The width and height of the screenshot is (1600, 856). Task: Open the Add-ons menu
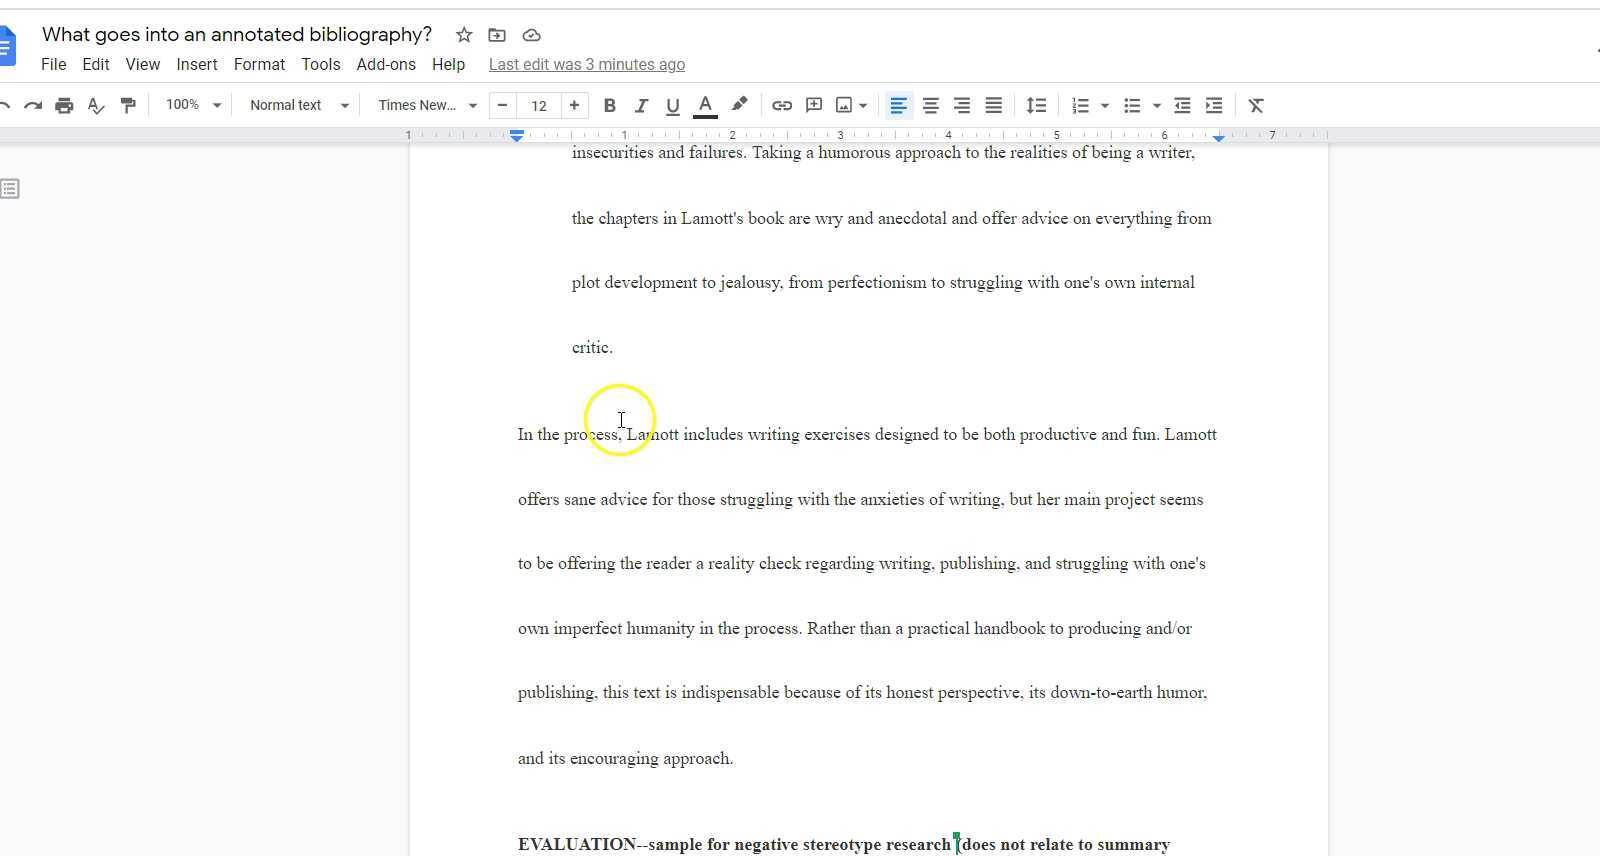(x=386, y=64)
